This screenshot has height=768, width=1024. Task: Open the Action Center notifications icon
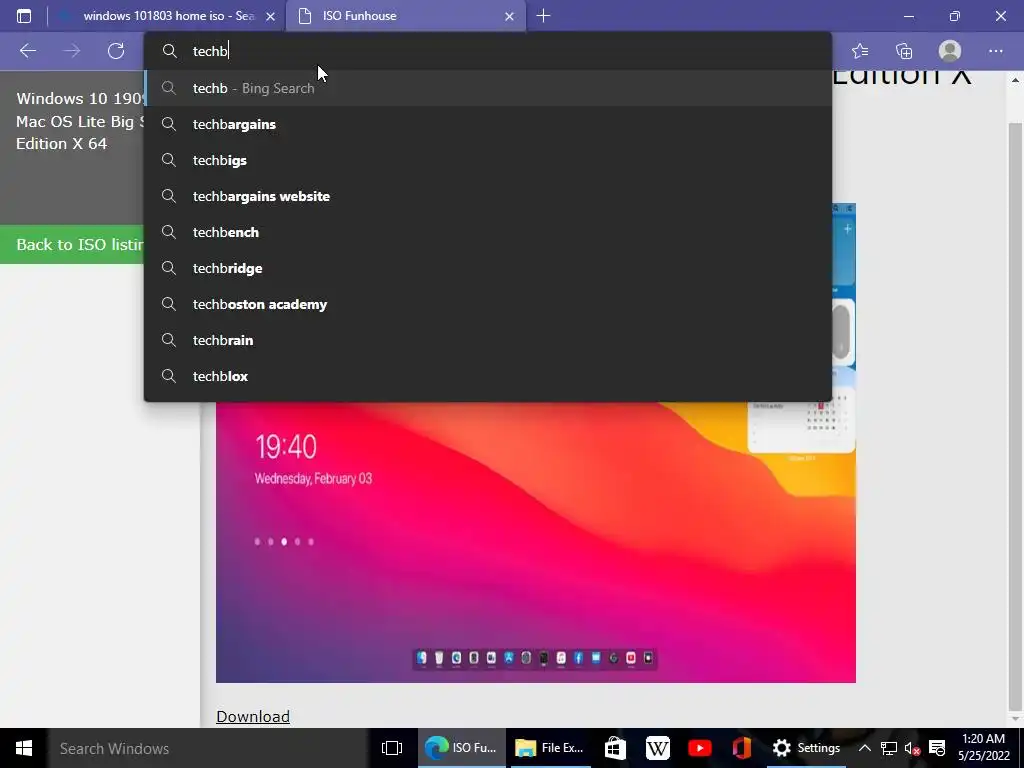point(937,748)
